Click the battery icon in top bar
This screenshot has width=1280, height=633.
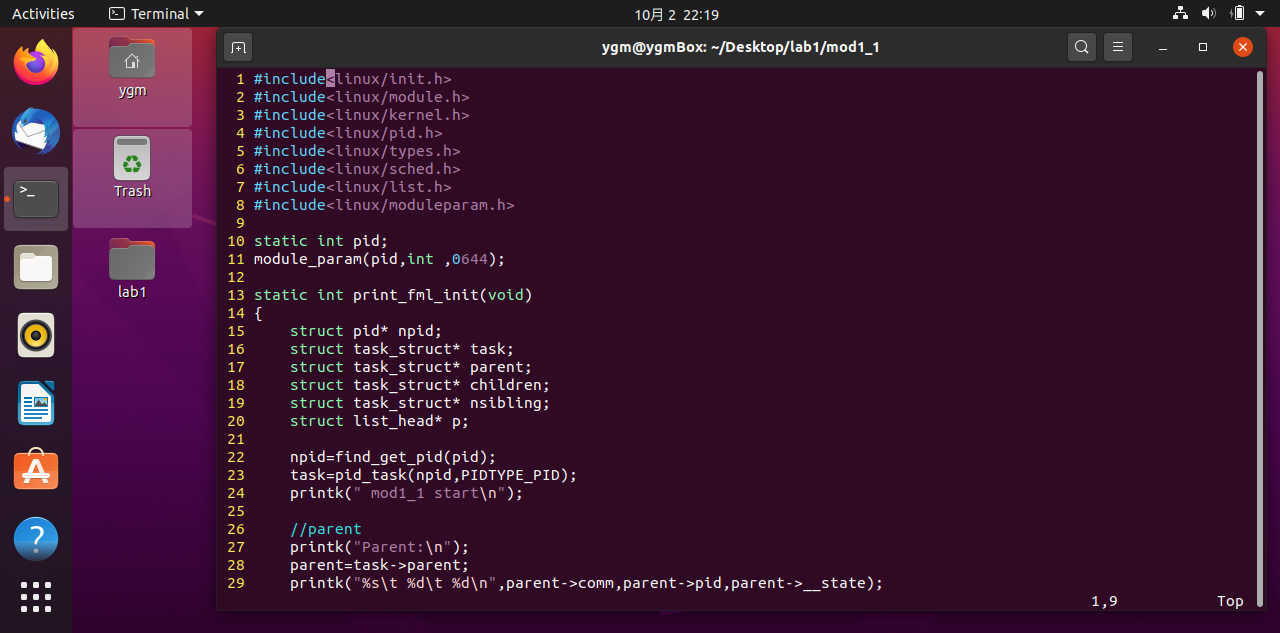coord(1238,13)
